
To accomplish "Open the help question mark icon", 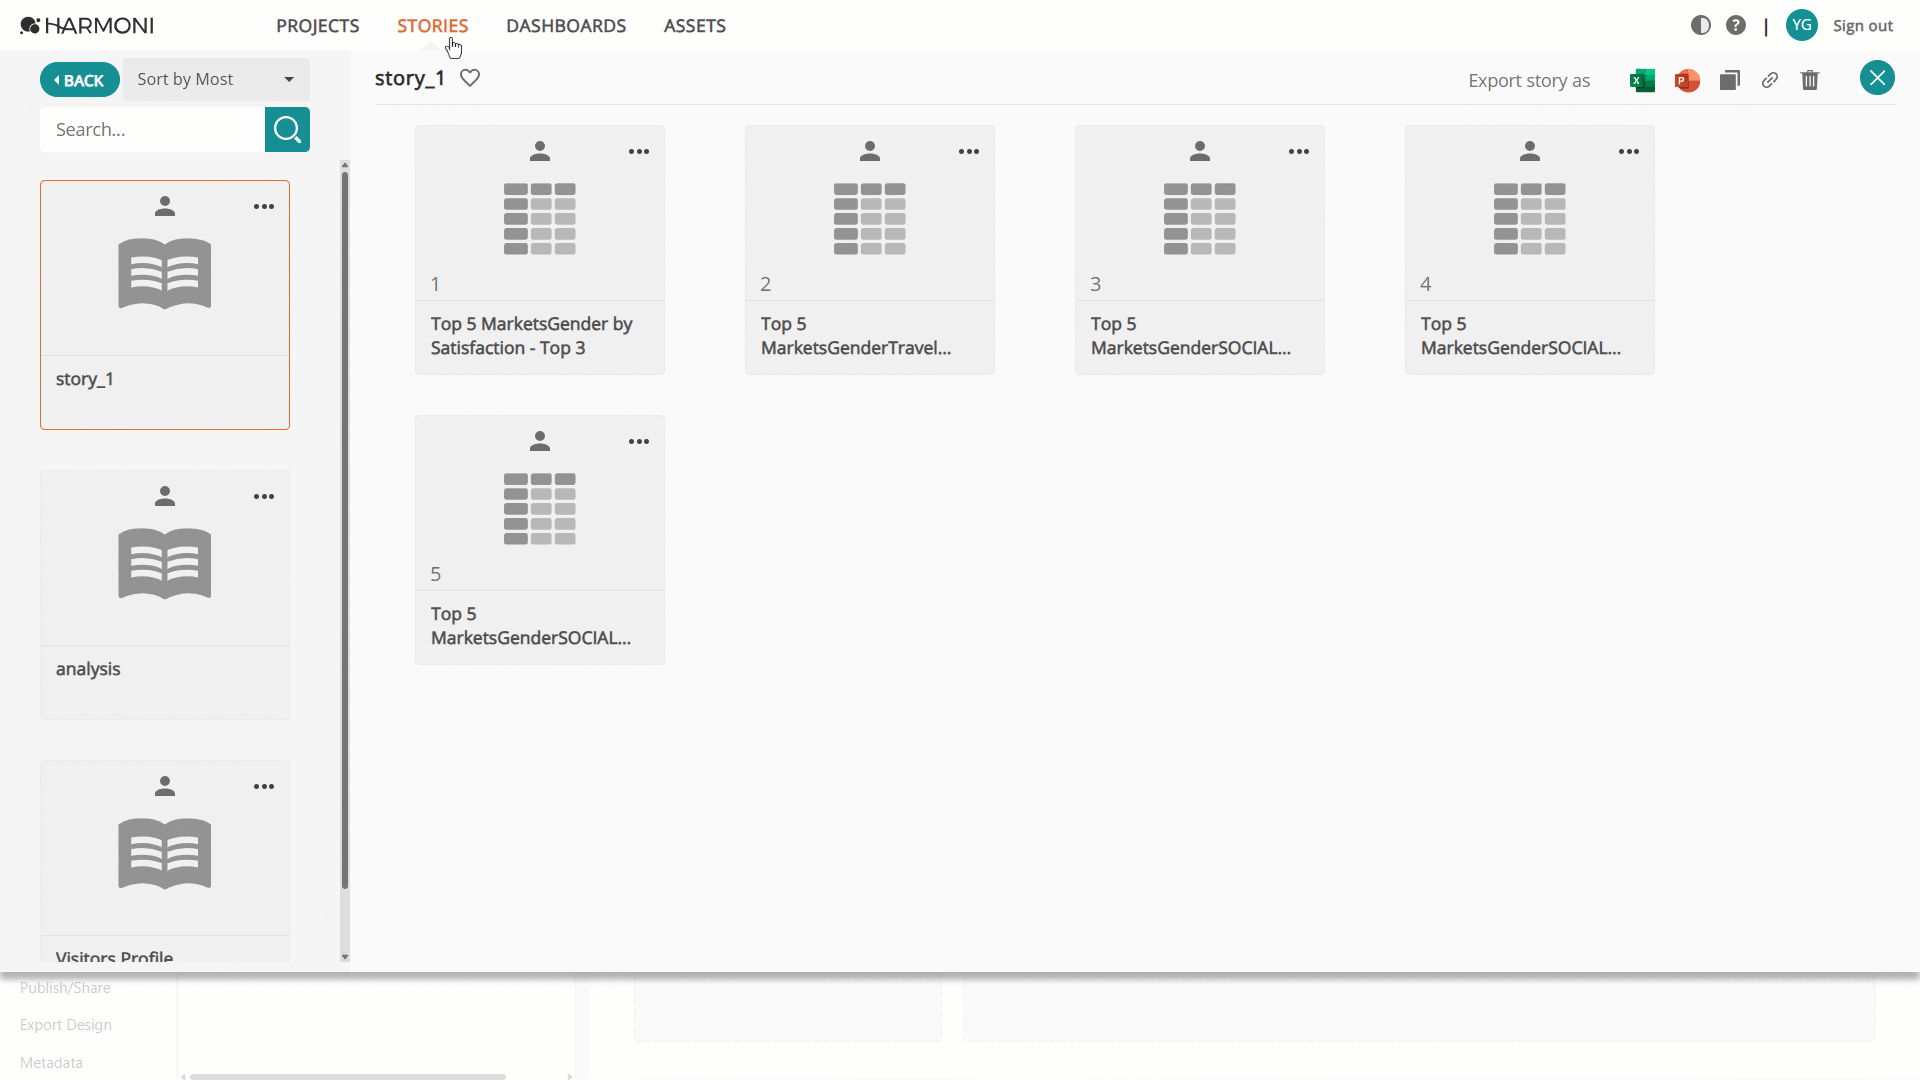I will [1736, 25].
